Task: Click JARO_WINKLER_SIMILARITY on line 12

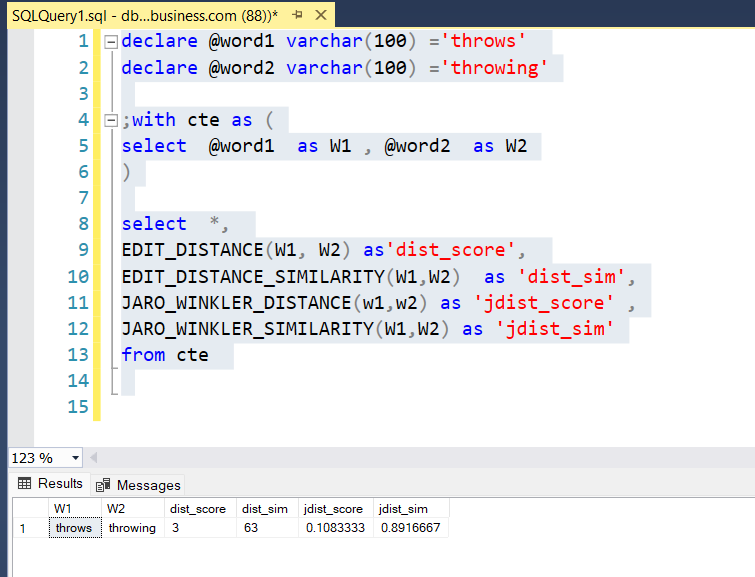Action: 247,329
